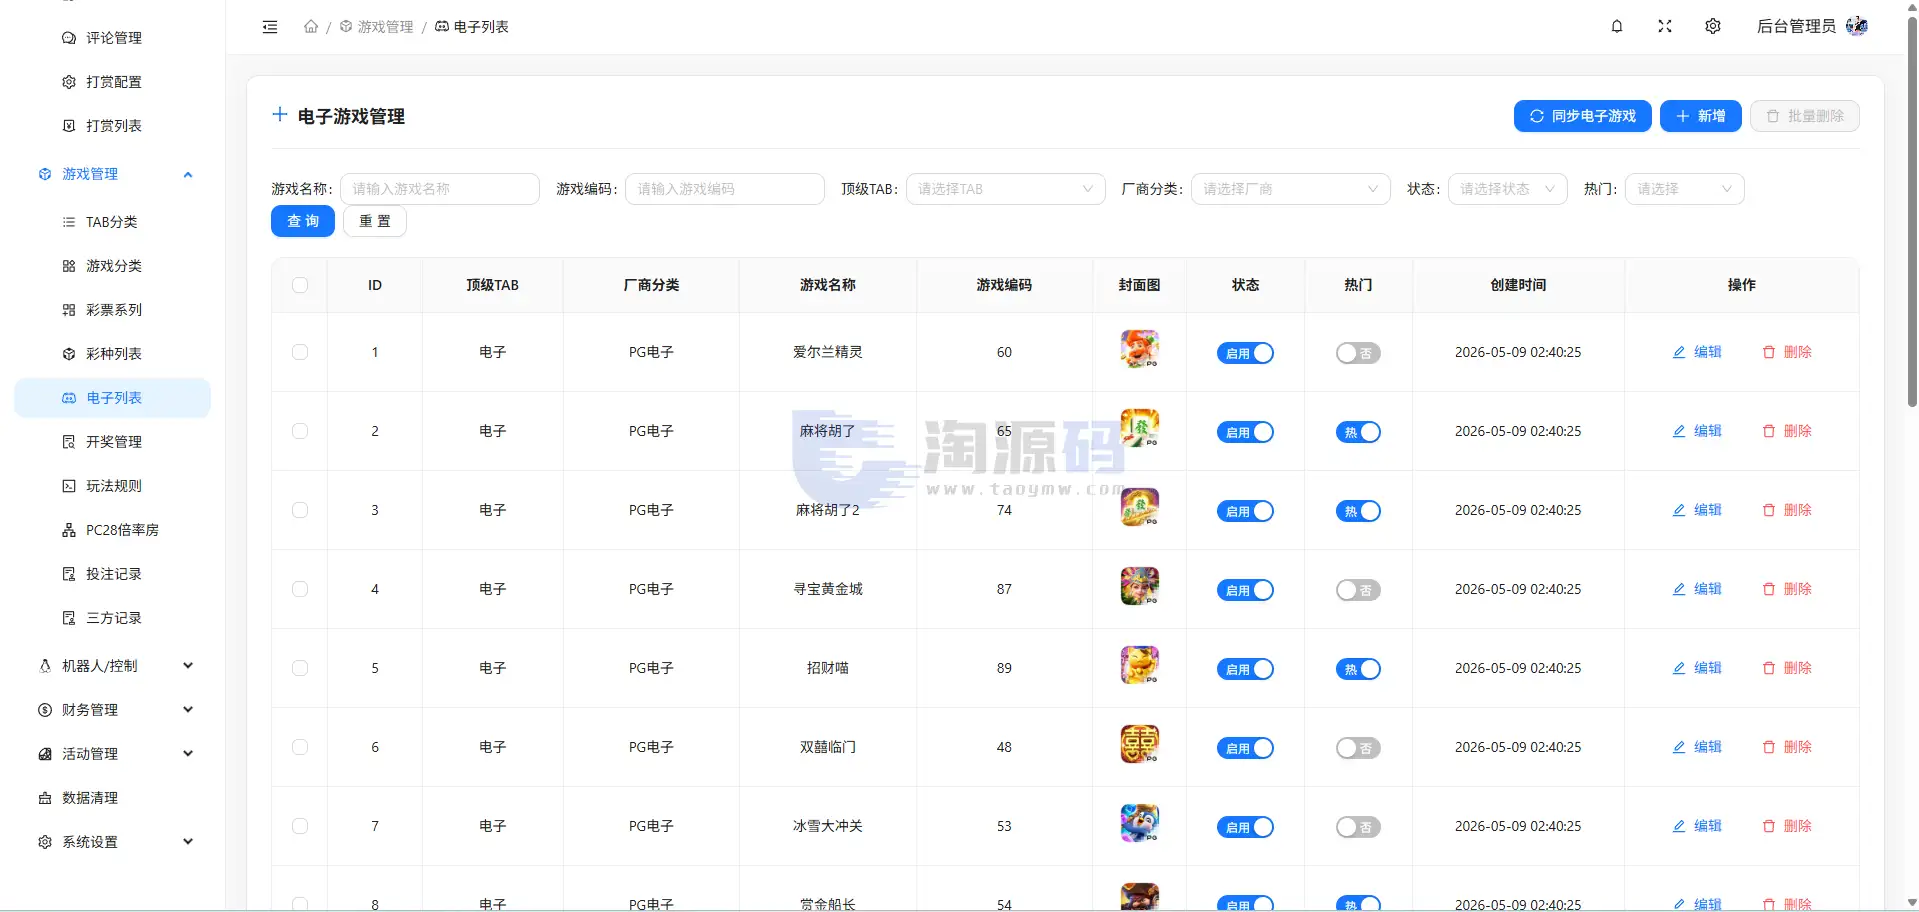Screen dimensions: 1919x912
Task: Check the row checkbox for 麻将胡了2
Action: click(x=300, y=510)
